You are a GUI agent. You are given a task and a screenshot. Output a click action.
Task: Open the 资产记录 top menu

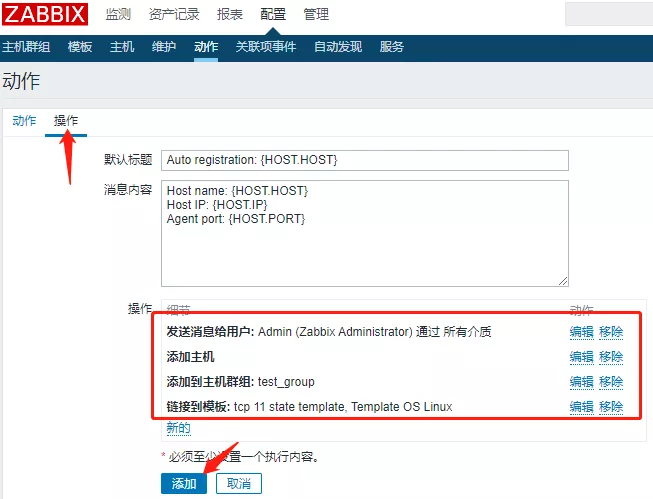[x=173, y=14]
